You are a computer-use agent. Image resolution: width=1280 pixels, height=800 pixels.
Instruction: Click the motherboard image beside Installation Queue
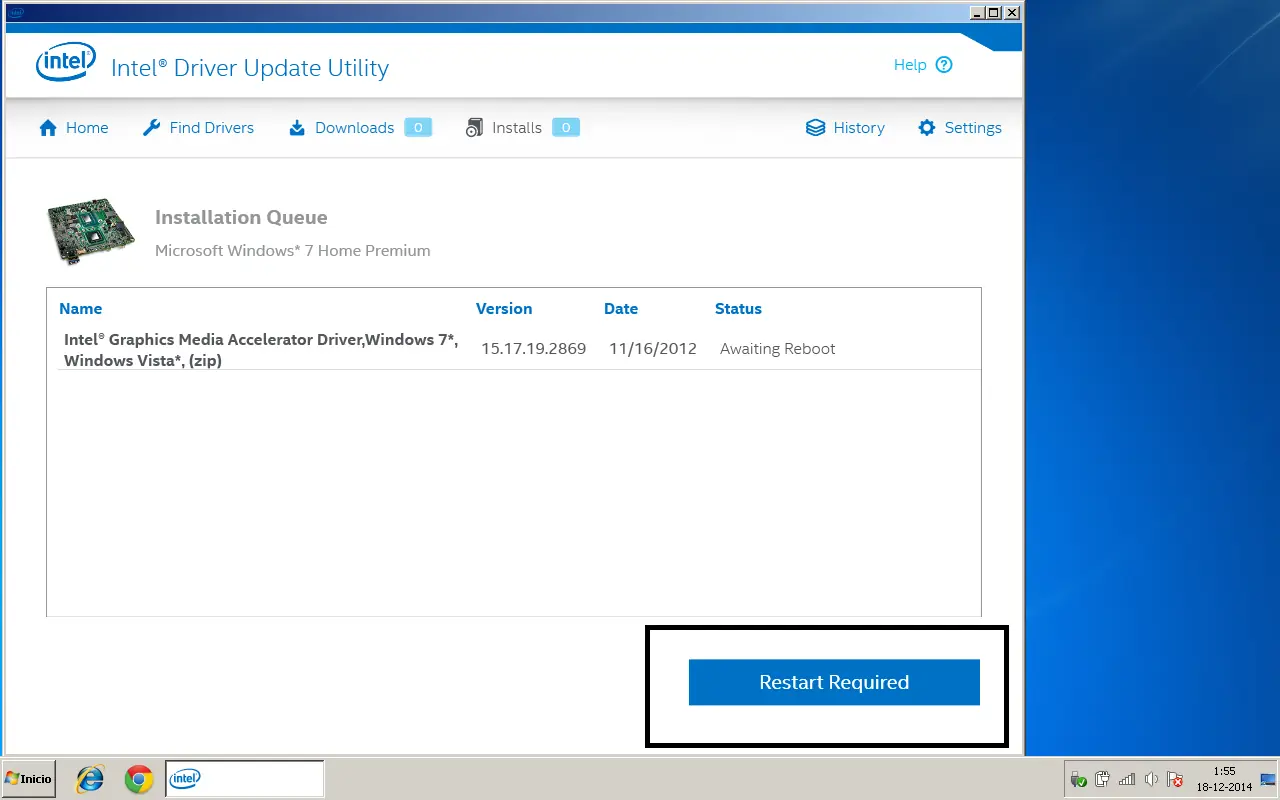91,233
